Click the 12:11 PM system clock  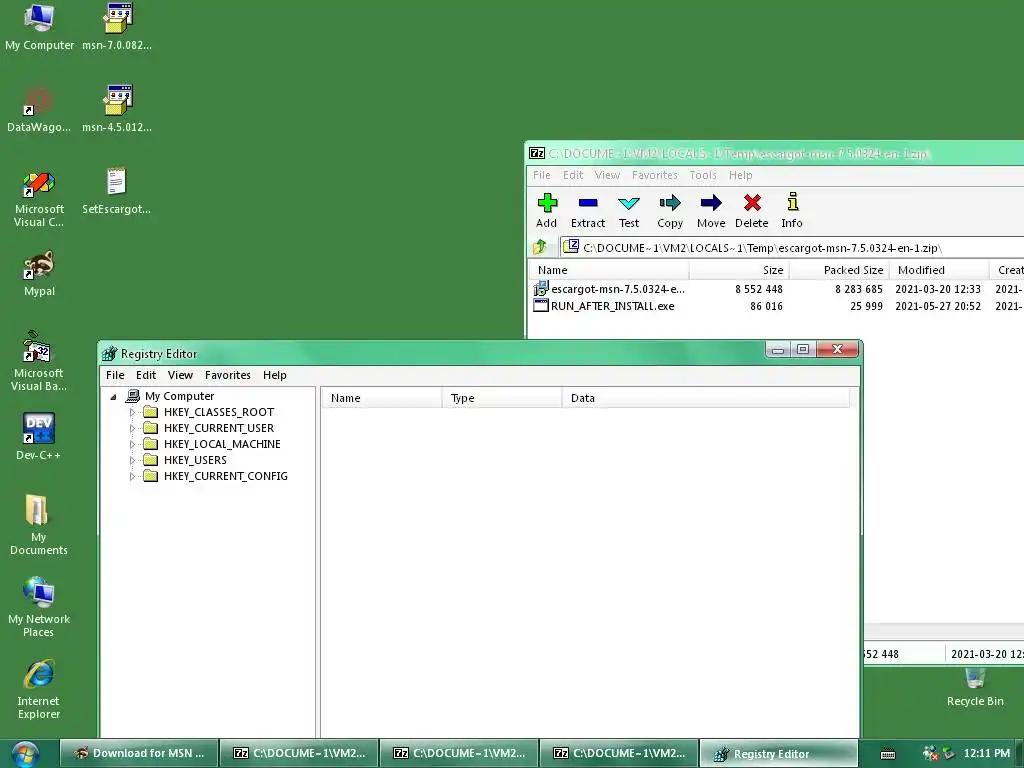coord(986,754)
